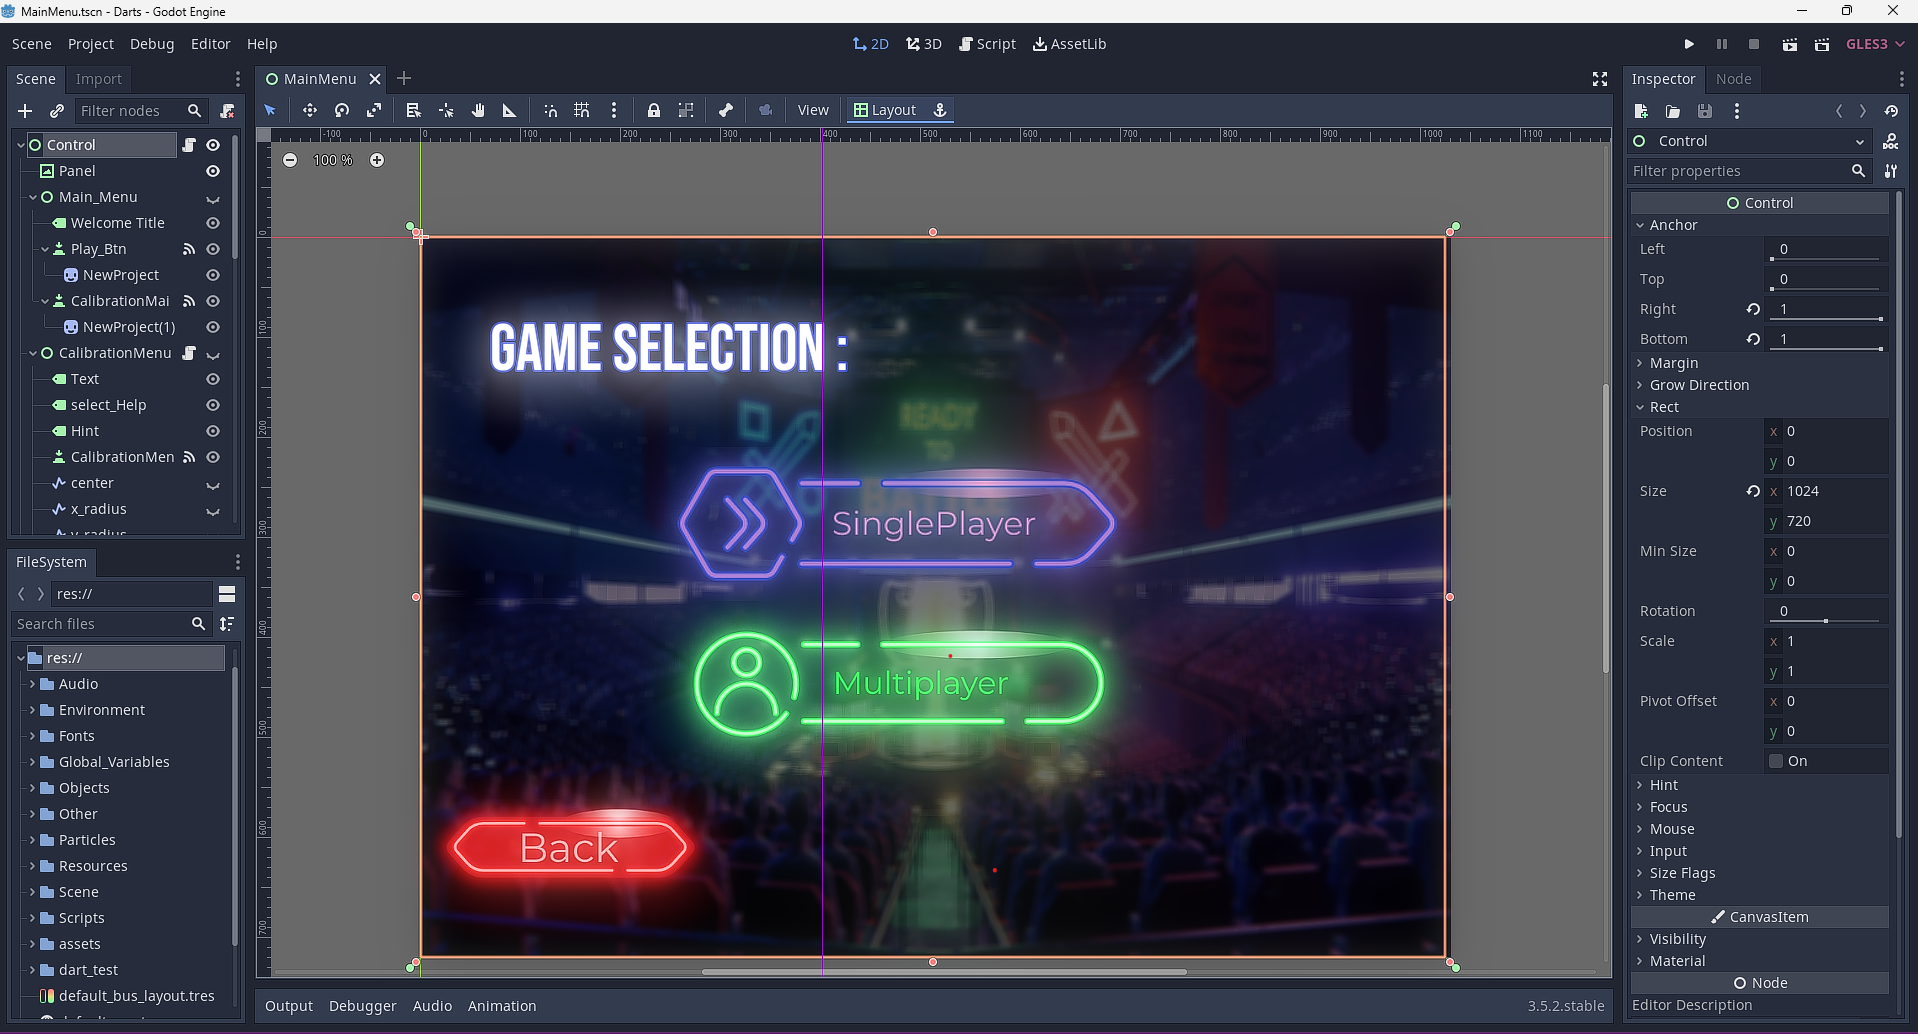Enable the Pan Mode tool

[477, 110]
